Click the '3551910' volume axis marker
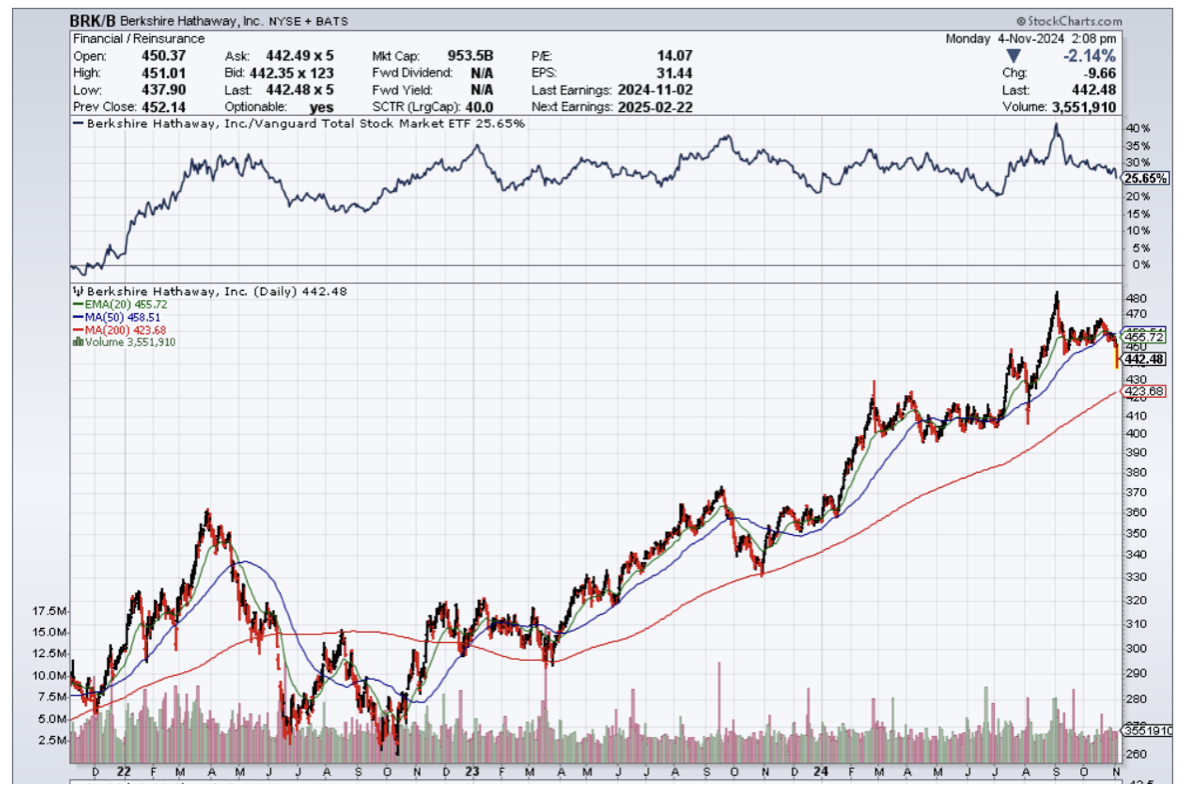The height and width of the screenshot is (798, 1188). (x=1147, y=731)
